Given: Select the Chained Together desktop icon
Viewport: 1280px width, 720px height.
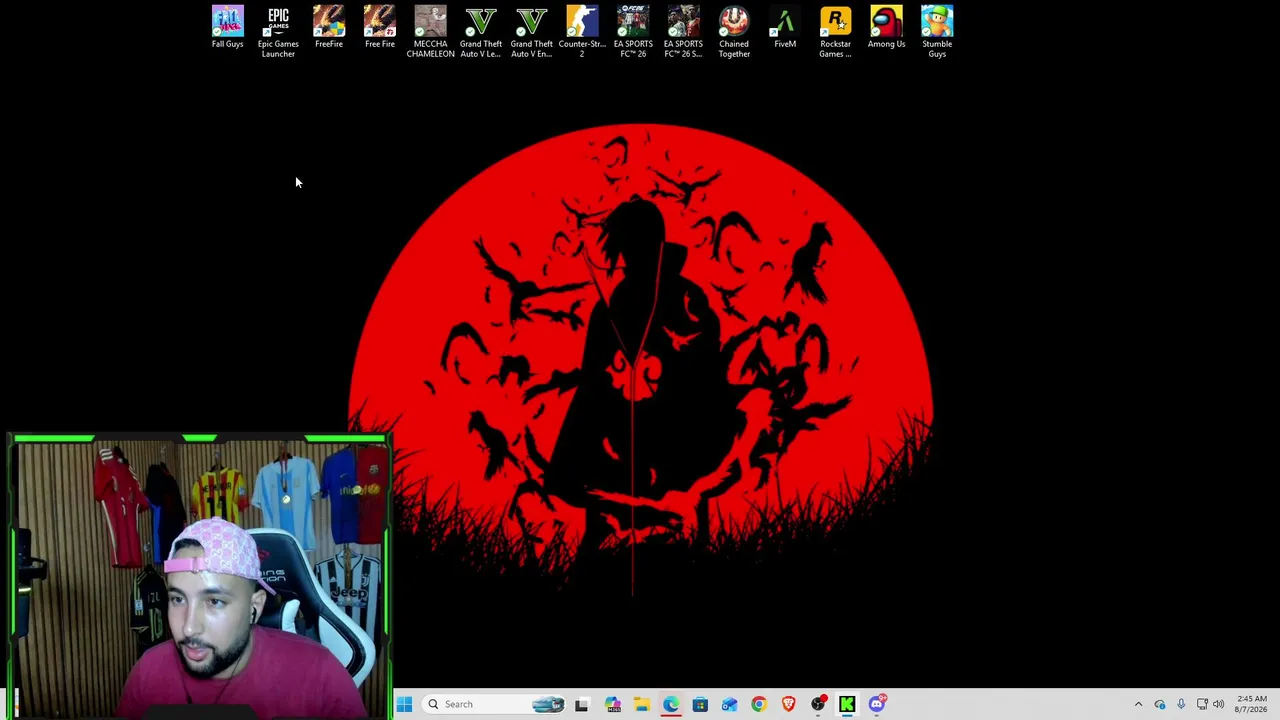Looking at the screenshot, I should click(734, 32).
